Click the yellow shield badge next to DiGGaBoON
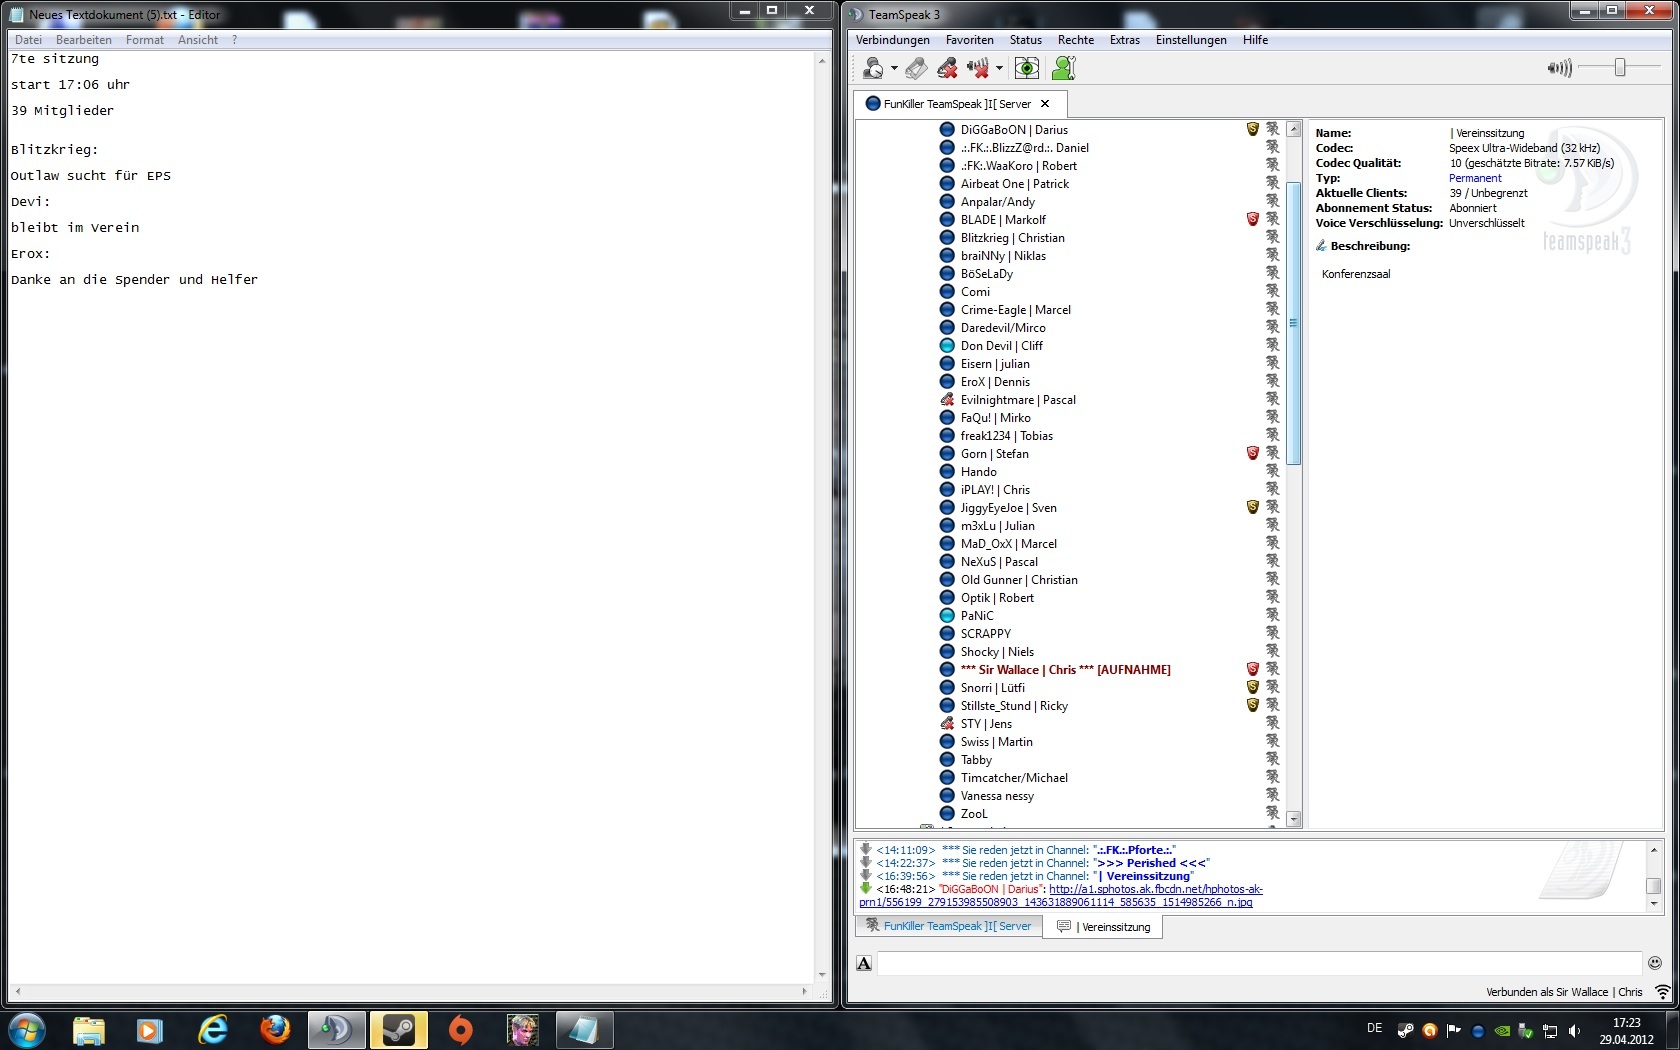The width and height of the screenshot is (1680, 1050). [1252, 129]
